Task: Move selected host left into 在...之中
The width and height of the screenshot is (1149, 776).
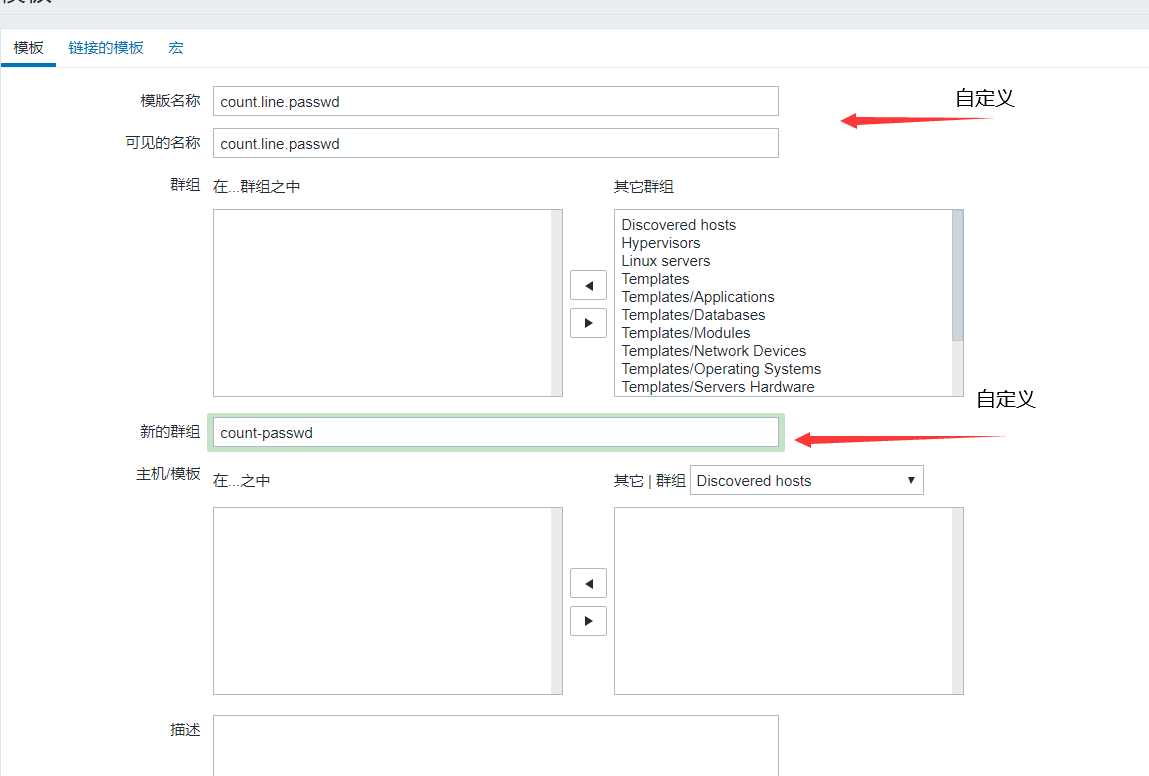Action: pos(588,583)
